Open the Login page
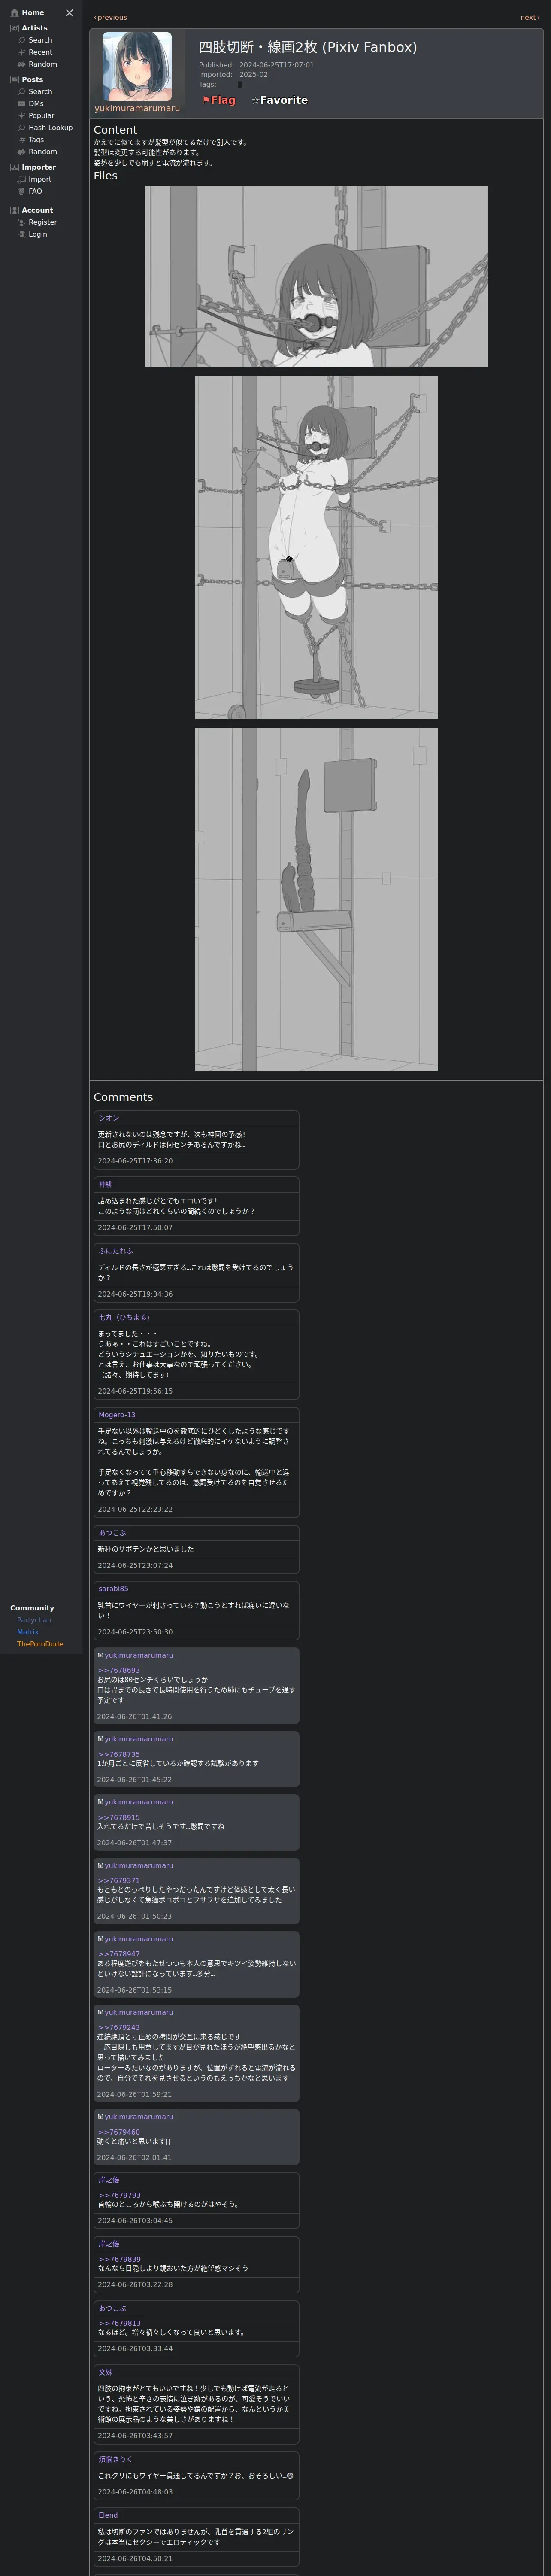Image resolution: width=551 pixels, height=2576 pixels. (x=32, y=234)
